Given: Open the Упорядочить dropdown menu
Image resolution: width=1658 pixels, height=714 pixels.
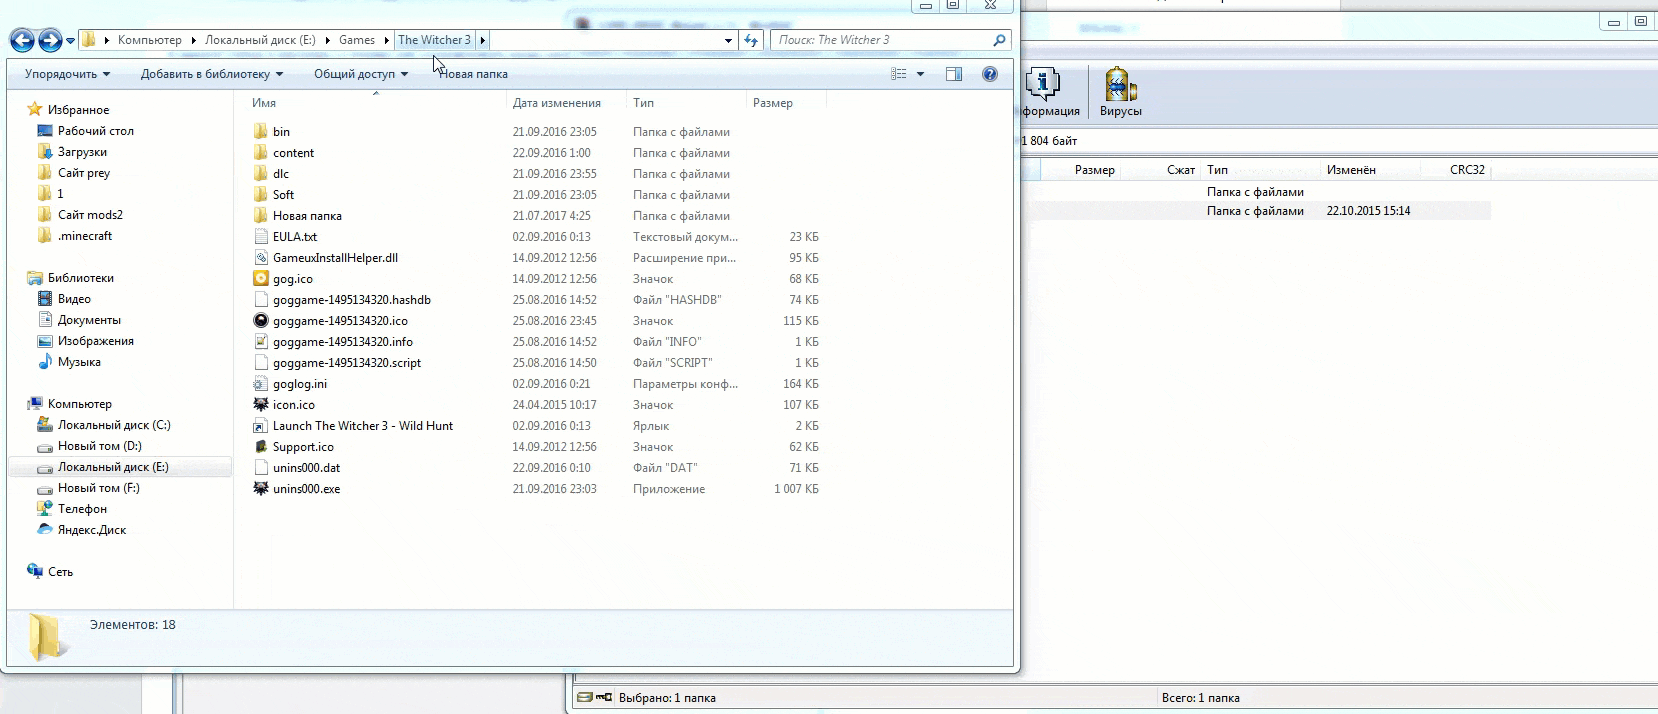Looking at the screenshot, I should (67, 74).
